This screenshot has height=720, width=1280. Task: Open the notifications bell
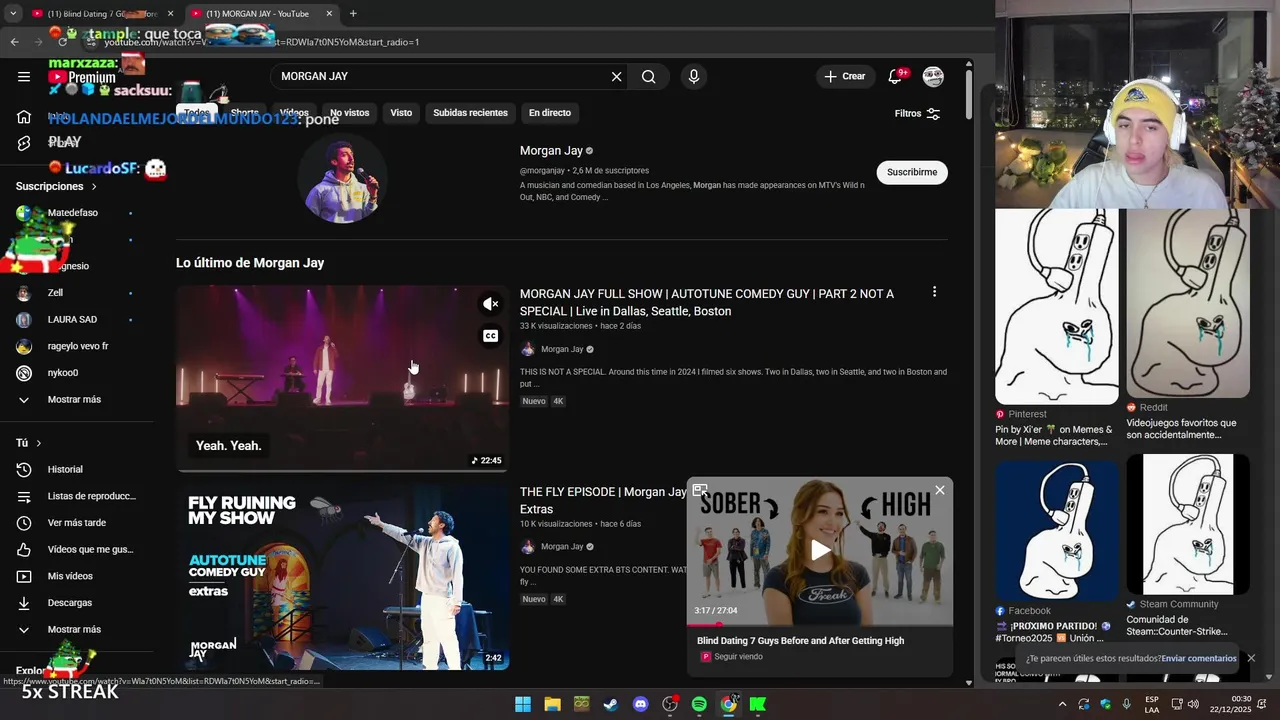click(895, 76)
